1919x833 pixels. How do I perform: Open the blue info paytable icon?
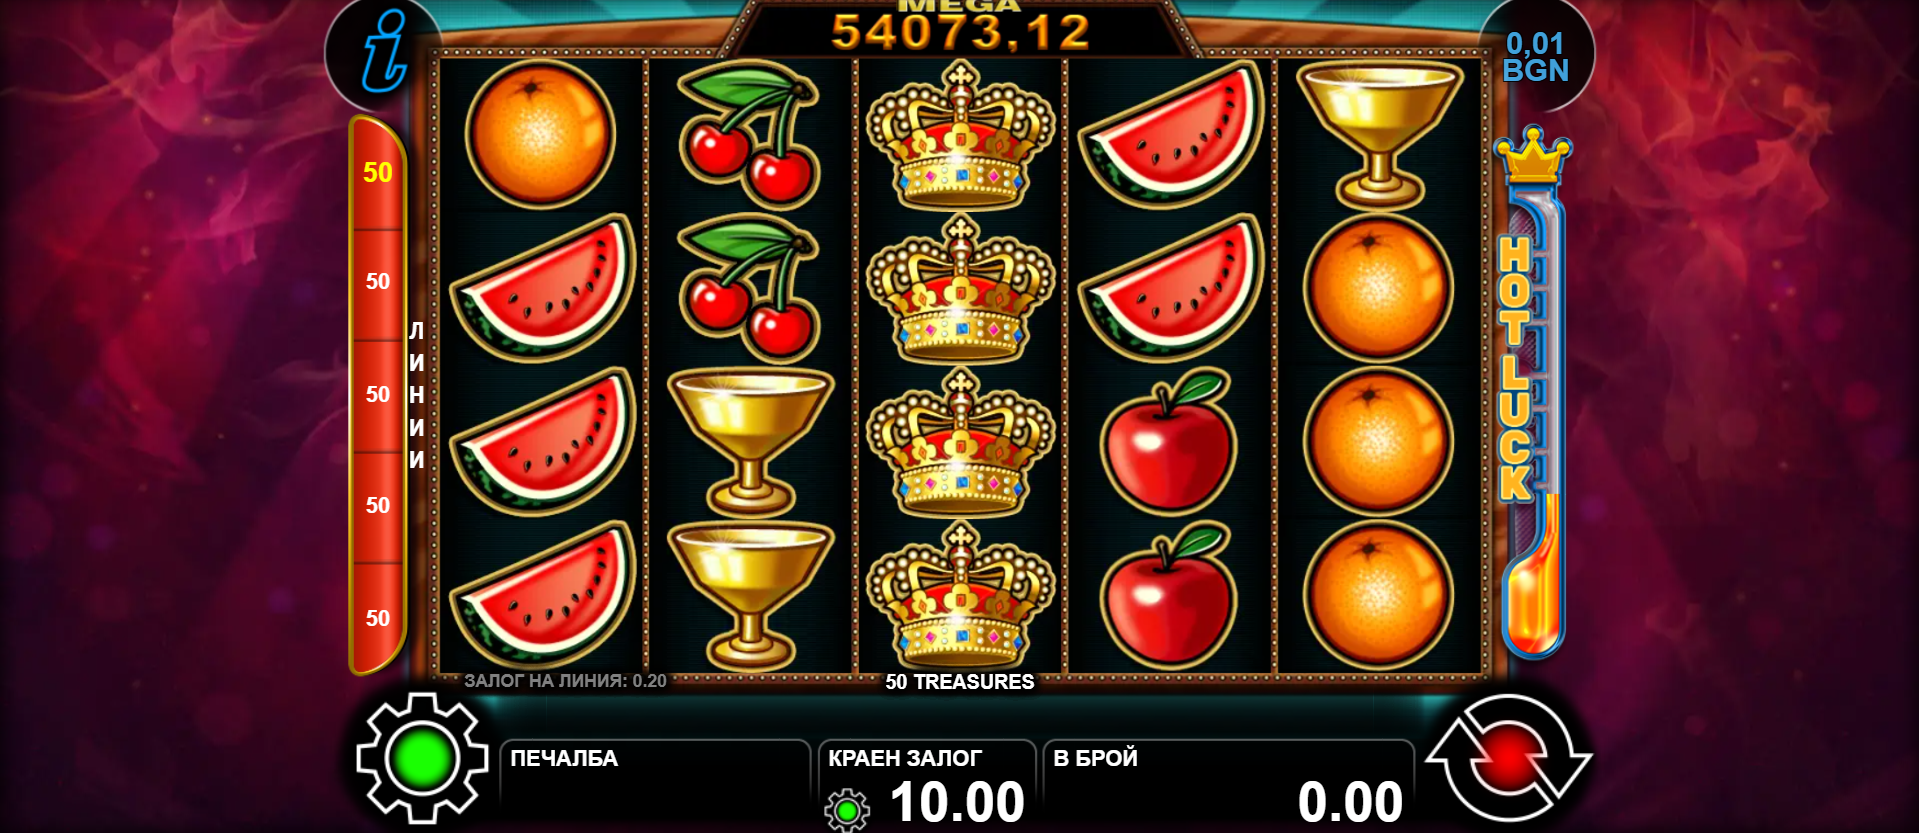[384, 51]
